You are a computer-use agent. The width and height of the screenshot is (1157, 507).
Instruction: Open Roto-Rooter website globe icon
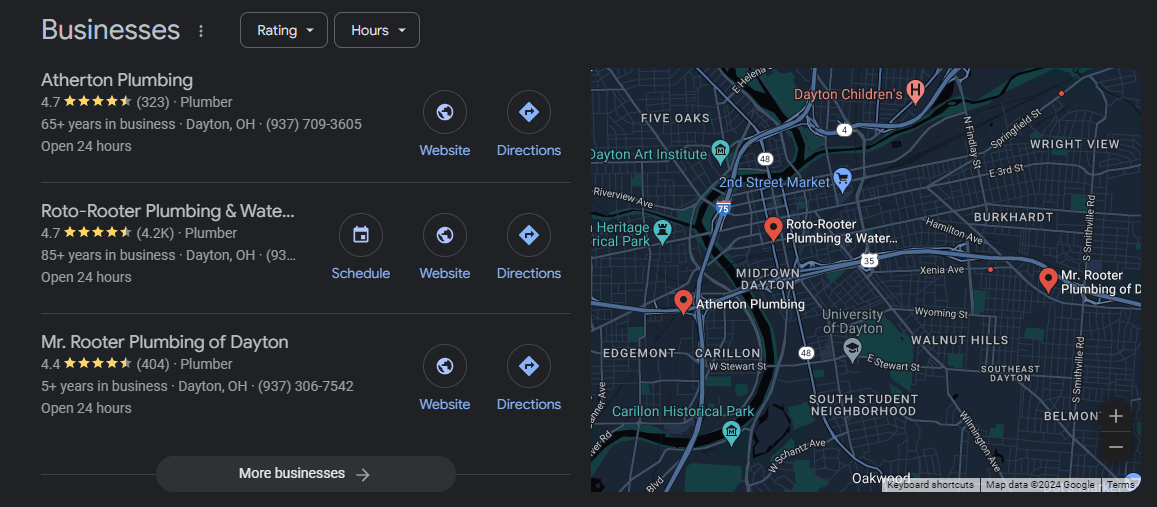[x=444, y=235]
